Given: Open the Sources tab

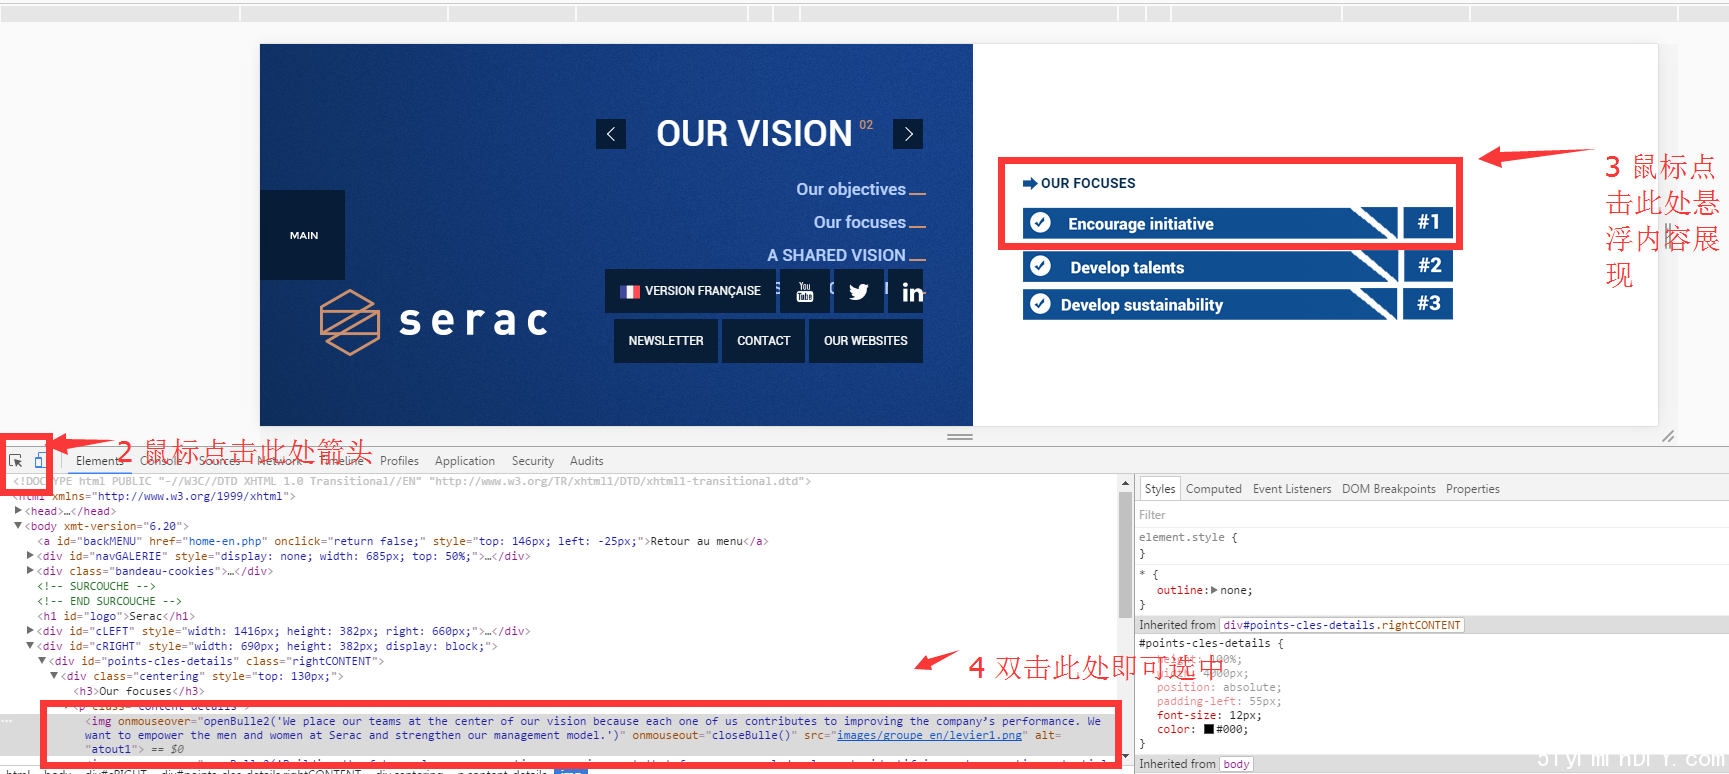Looking at the screenshot, I should [x=219, y=461].
